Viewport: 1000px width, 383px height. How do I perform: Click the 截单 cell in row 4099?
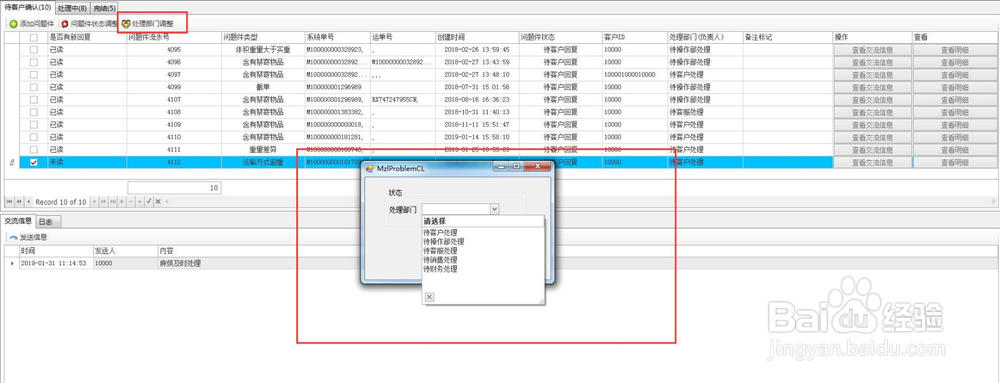click(x=263, y=87)
